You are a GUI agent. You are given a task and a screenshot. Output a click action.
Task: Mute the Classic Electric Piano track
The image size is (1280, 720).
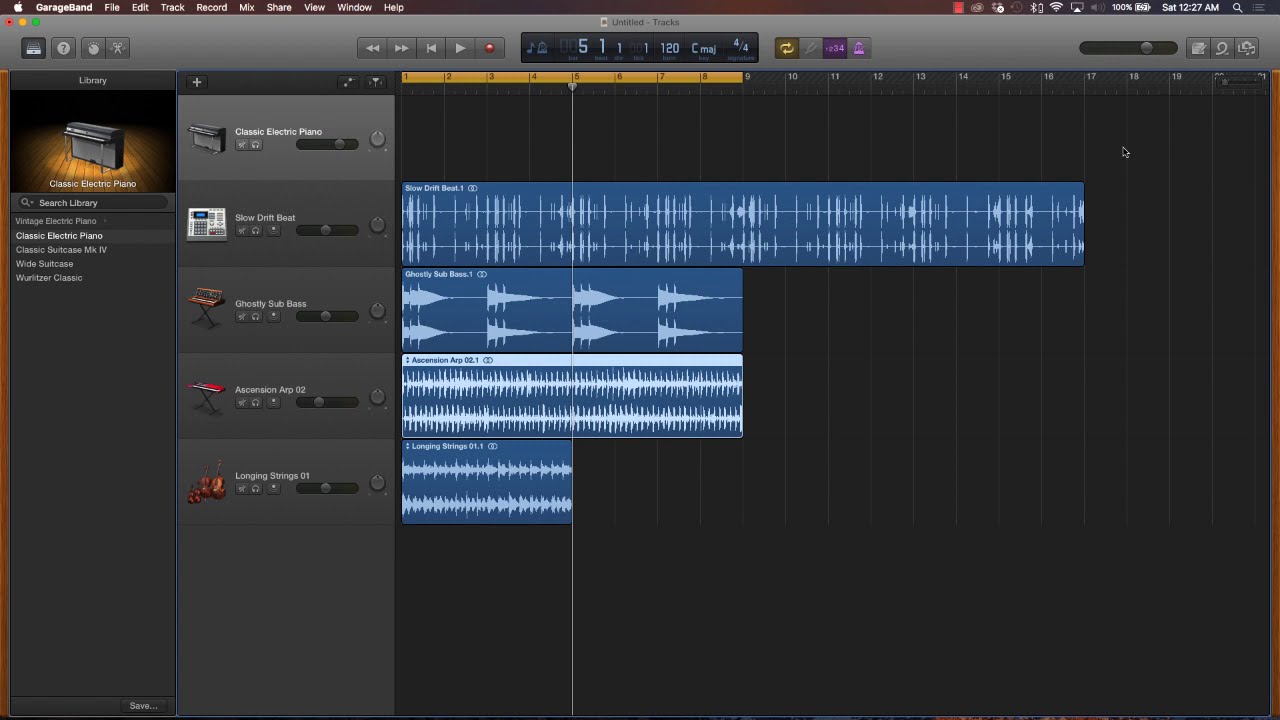(241, 145)
